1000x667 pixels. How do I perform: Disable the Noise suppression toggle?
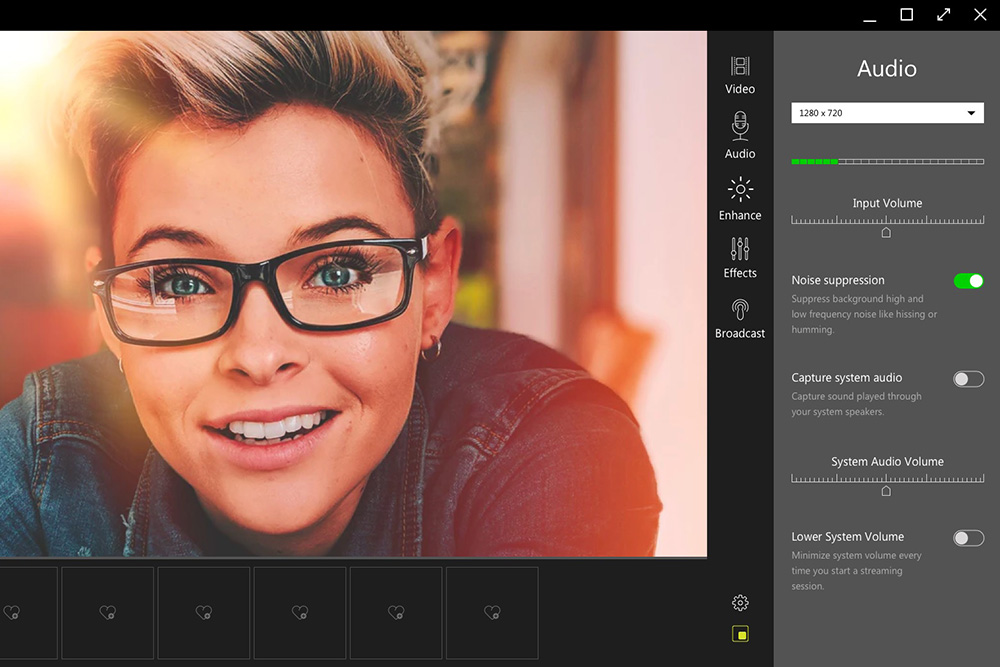(x=967, y=281)
